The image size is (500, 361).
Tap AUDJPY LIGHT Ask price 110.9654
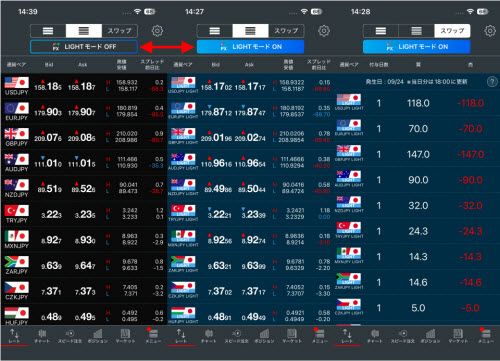(250, 163)
